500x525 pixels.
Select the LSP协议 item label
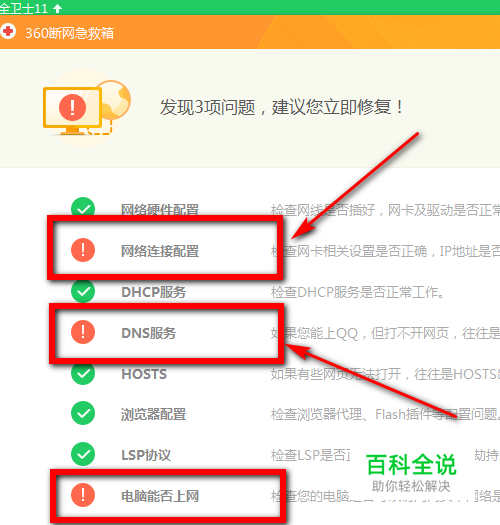tap(146, 455)
